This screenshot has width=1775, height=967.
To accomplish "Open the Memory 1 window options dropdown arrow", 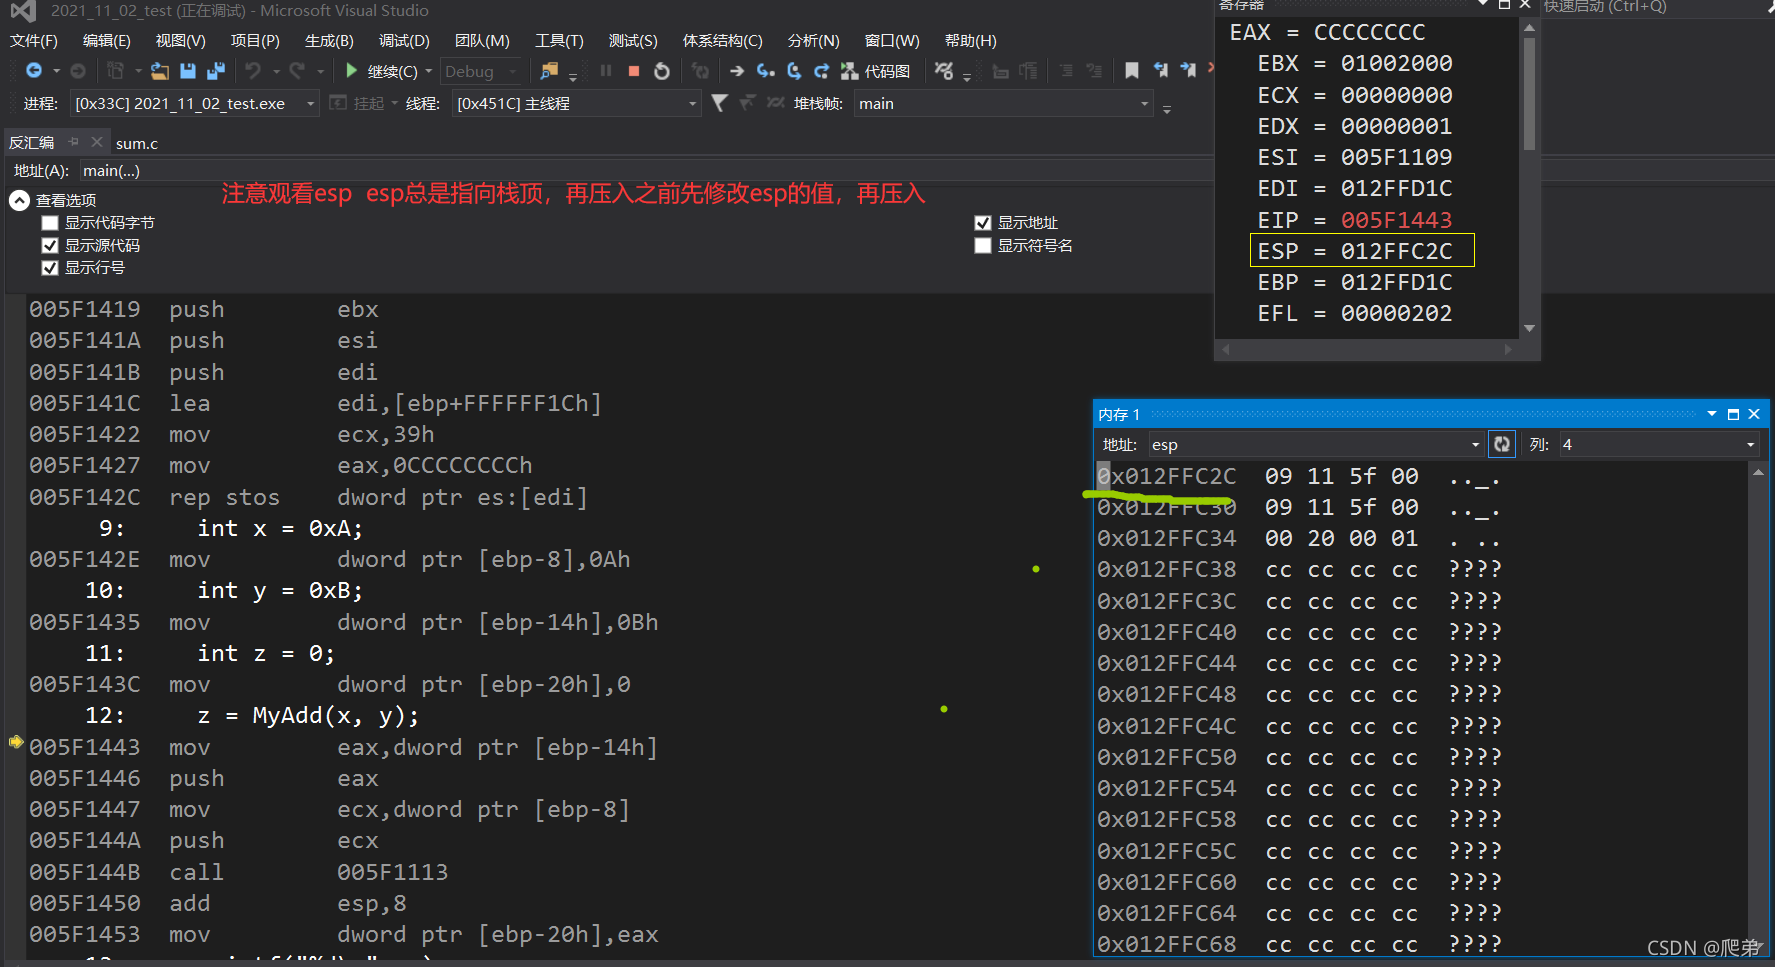I will [1712, 414].
